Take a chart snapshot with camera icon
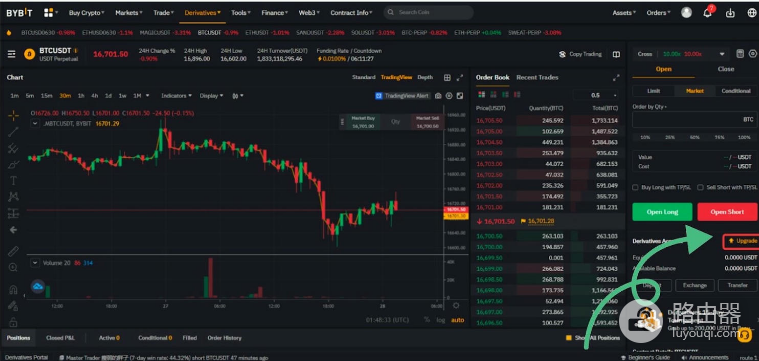This screenshot has height=361, width=759. coord(438,96)
